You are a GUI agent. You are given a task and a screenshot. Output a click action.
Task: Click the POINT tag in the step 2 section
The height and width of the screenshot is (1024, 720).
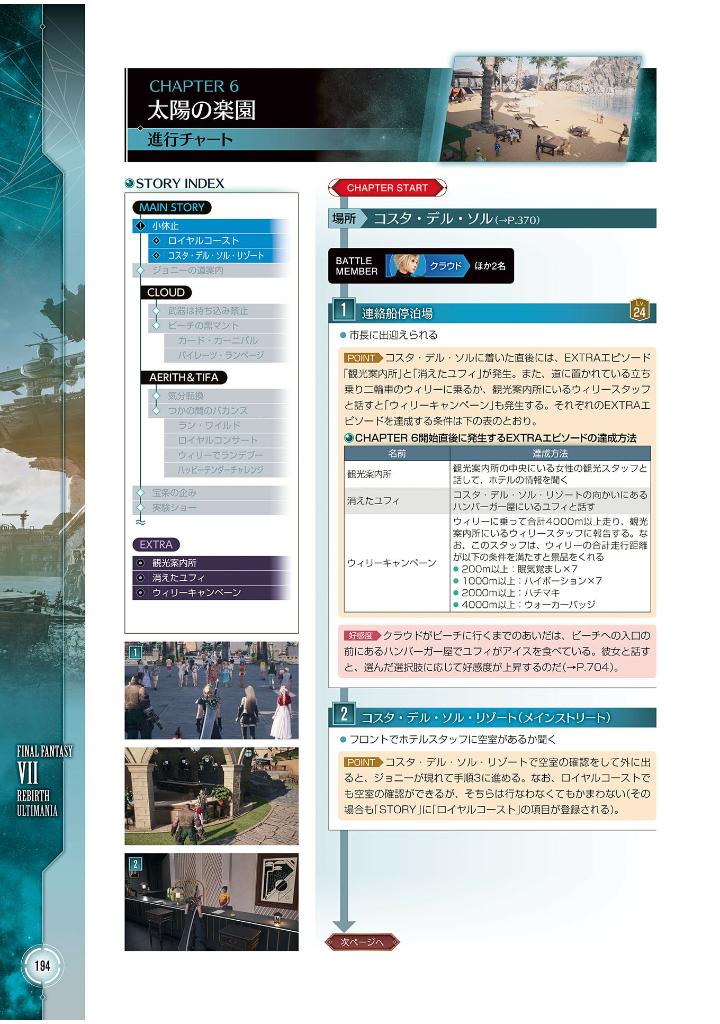point(363,762)
